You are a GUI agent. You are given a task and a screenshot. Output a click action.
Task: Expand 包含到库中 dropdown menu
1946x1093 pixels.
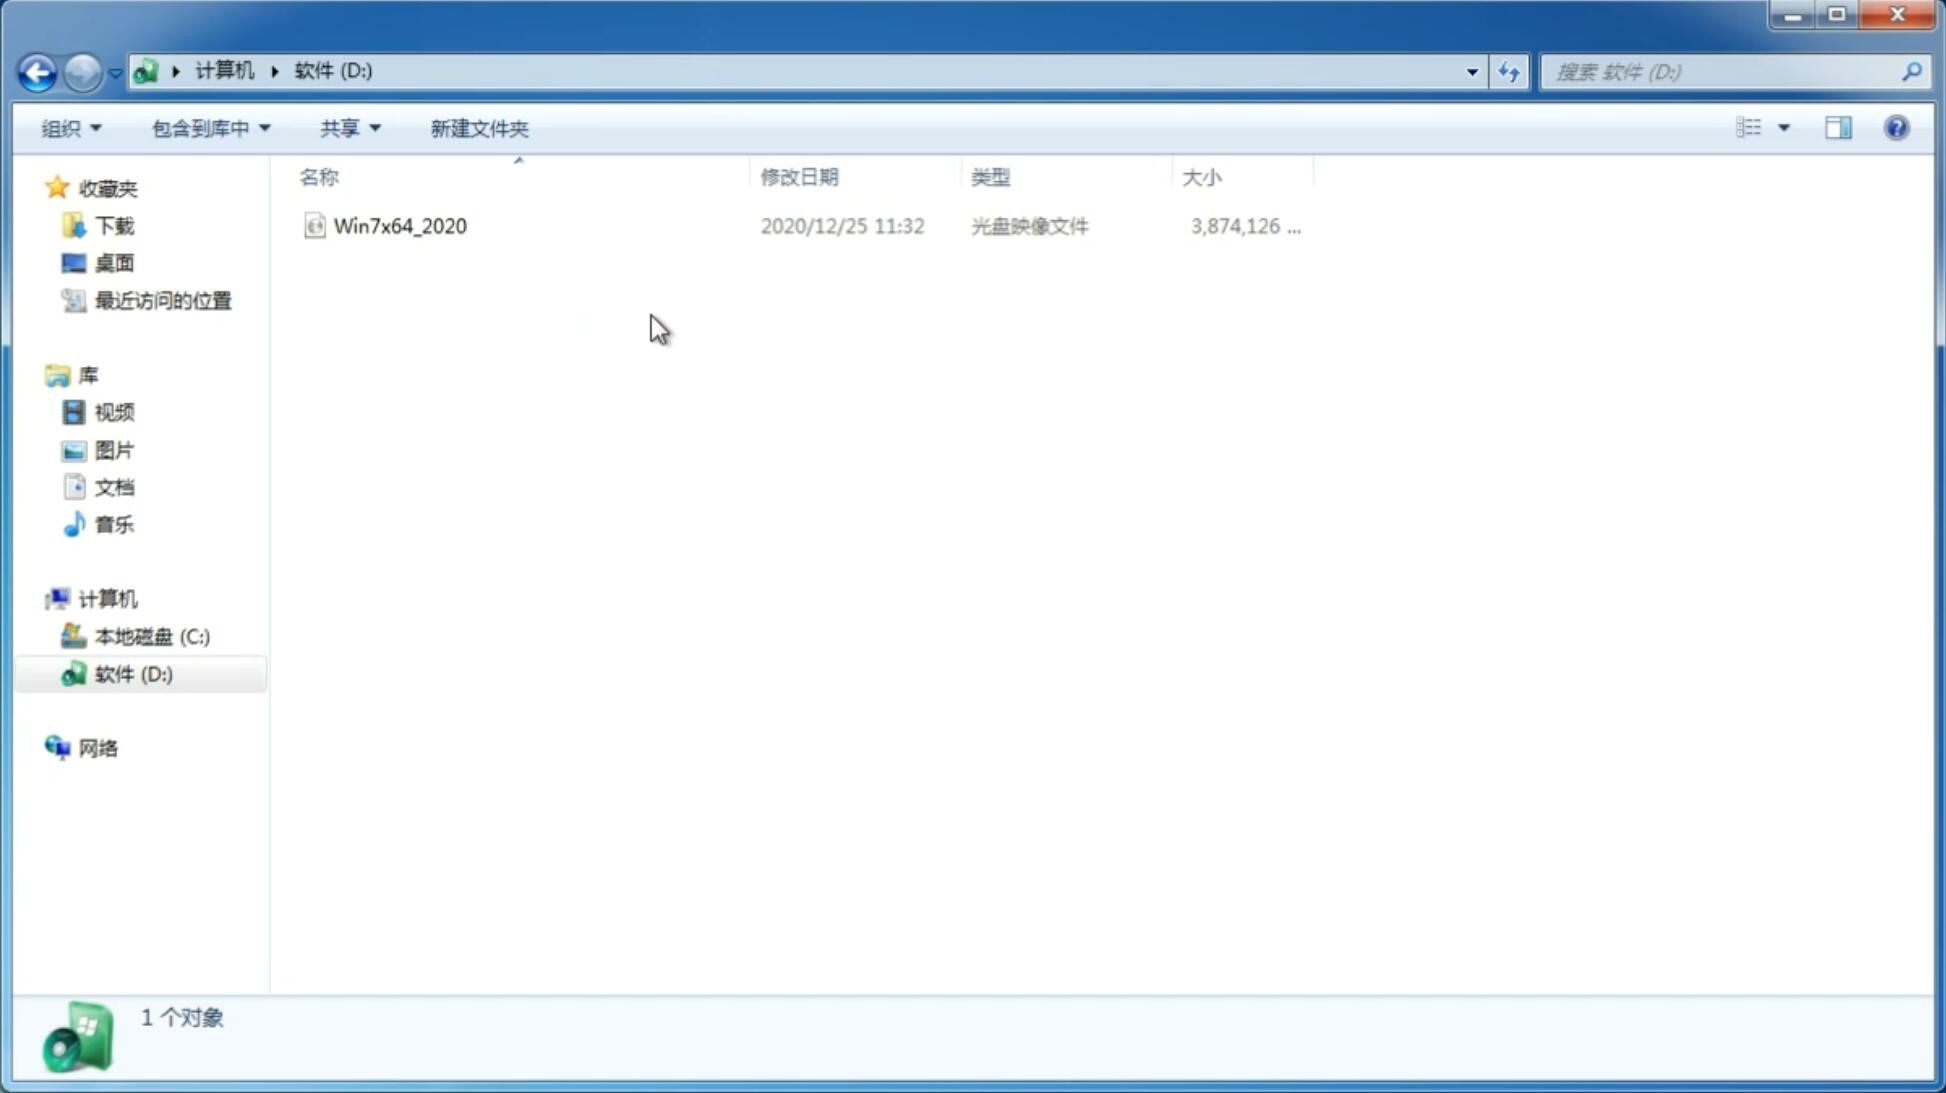[208, 127]
